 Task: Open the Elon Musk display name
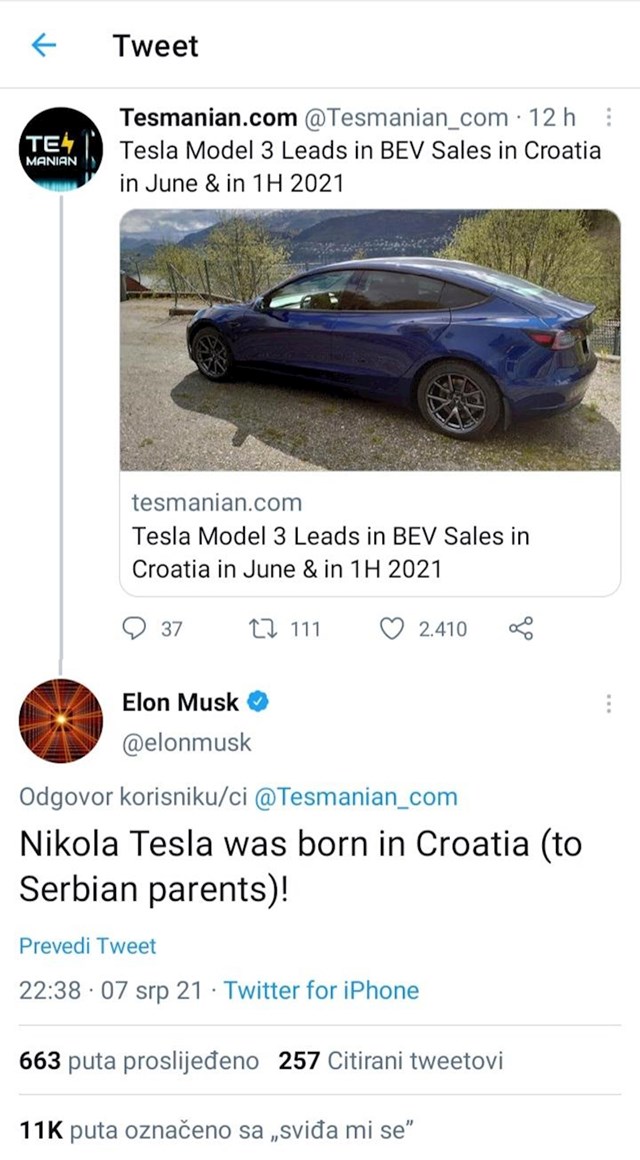click(x=181, y=701)
